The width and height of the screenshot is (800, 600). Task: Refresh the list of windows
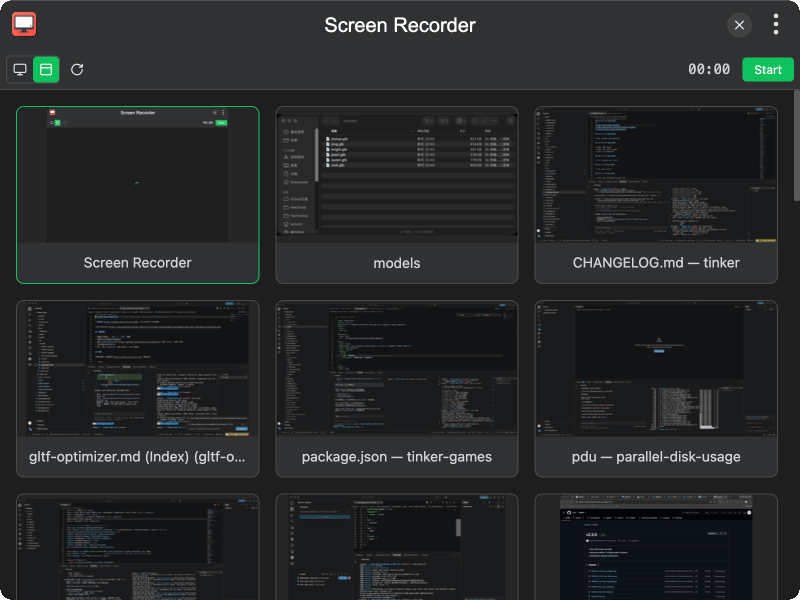click(x=77, y=69)
